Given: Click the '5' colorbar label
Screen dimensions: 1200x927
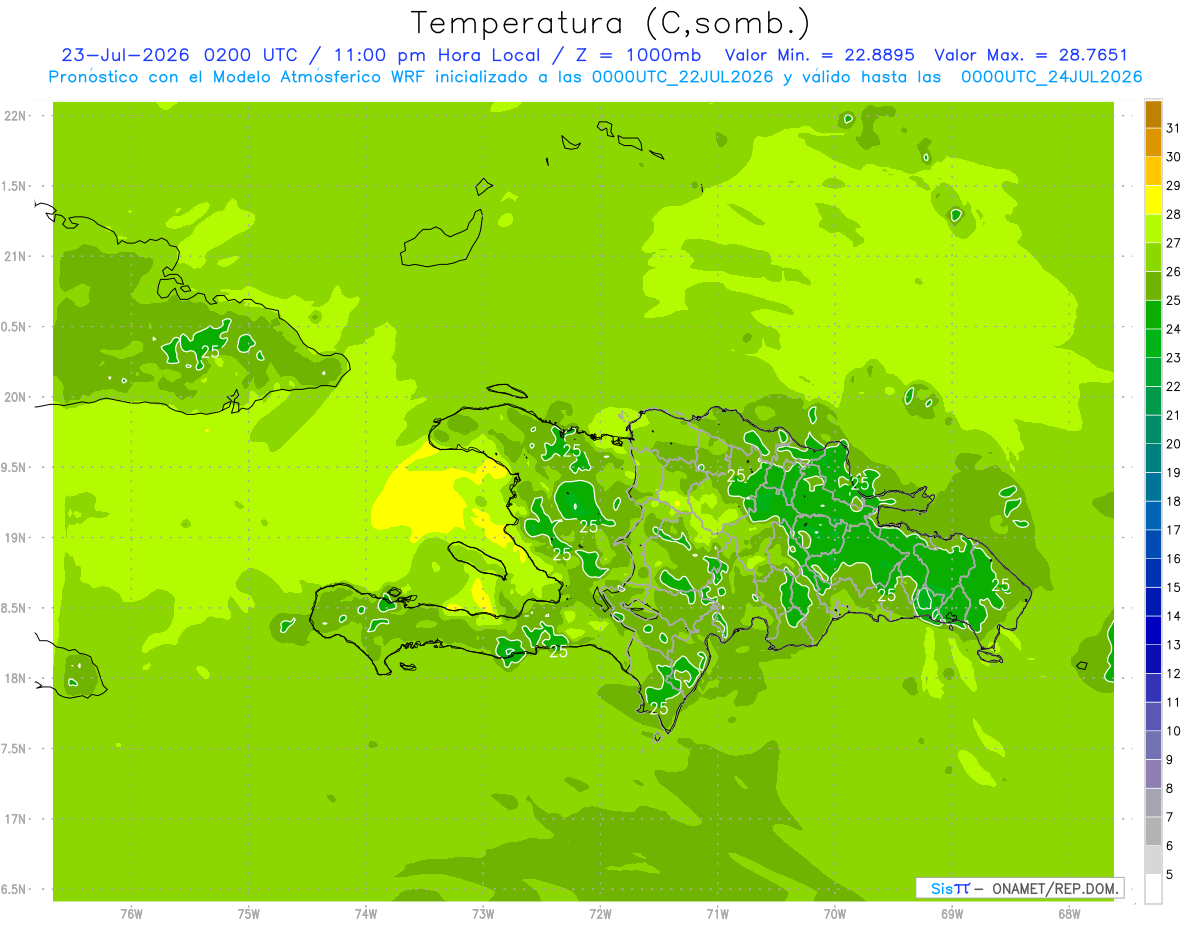Looking at the screenshot, I should [1170, 874].
